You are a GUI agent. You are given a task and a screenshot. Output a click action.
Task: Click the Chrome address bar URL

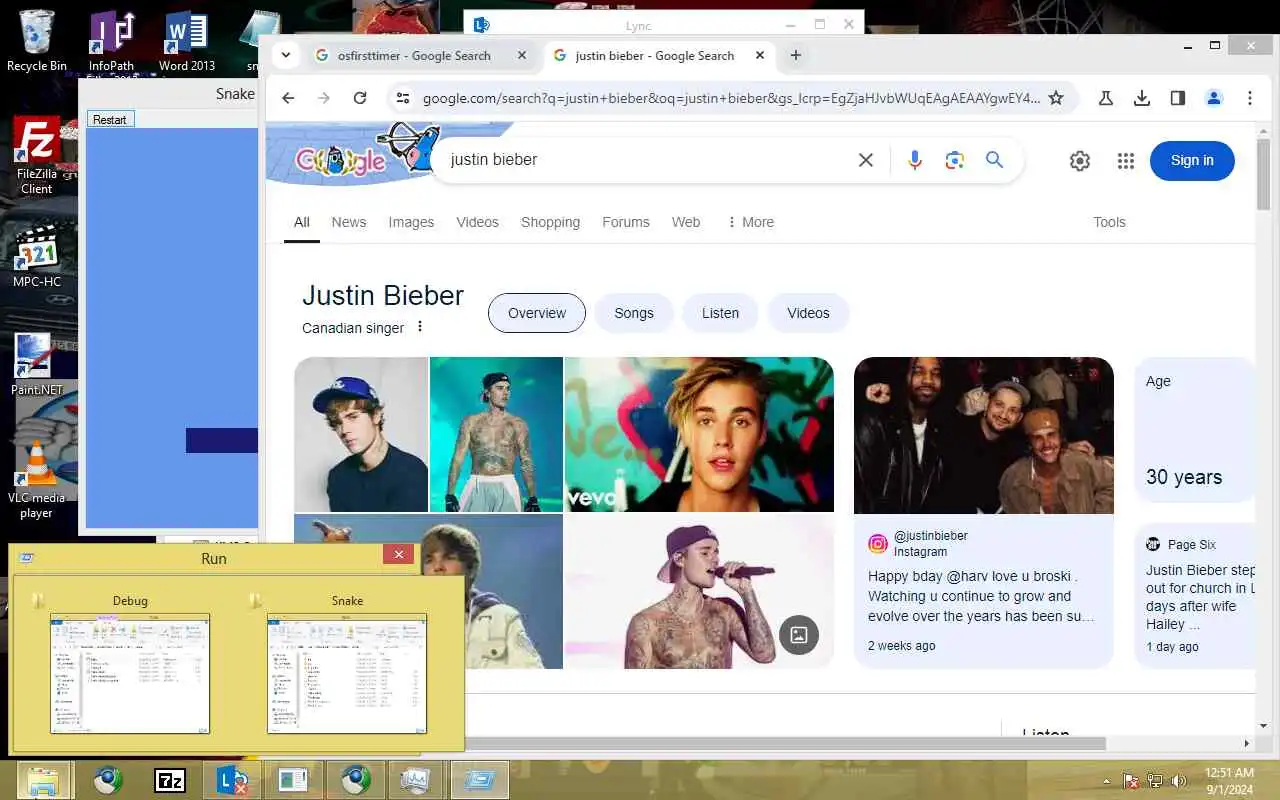pos(731,98)
